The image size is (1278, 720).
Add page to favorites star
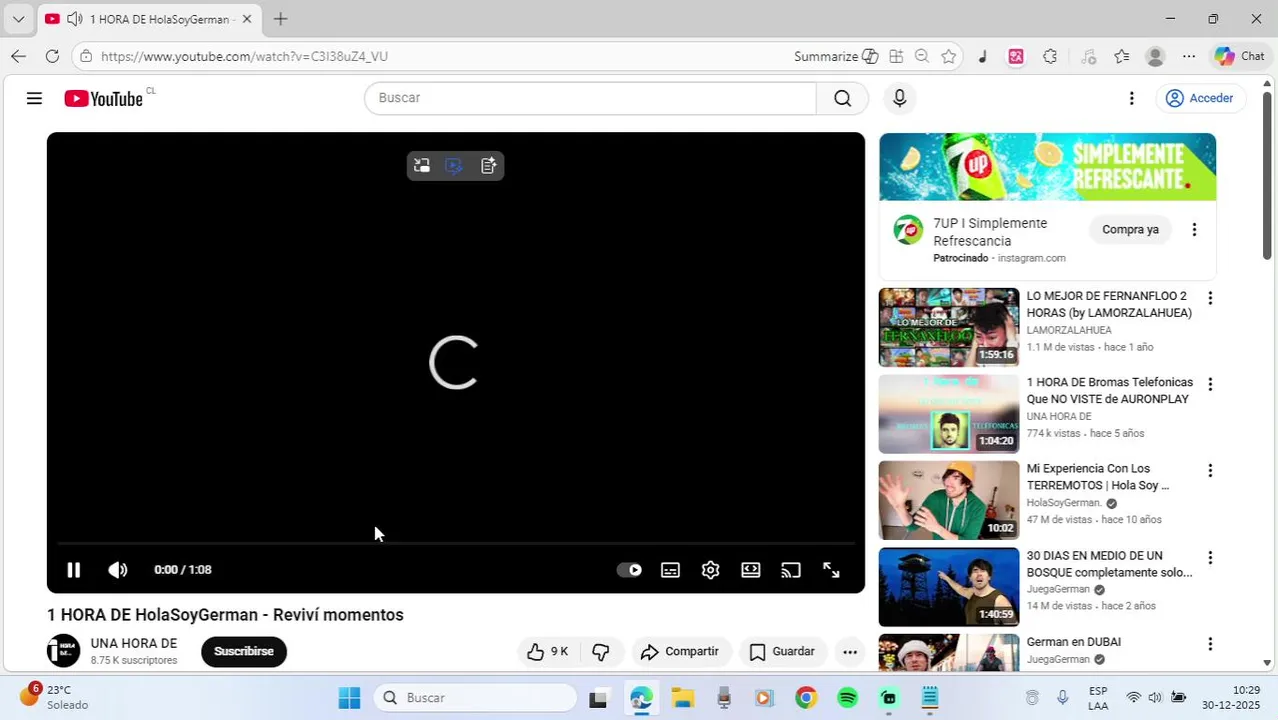coord(949,56)
